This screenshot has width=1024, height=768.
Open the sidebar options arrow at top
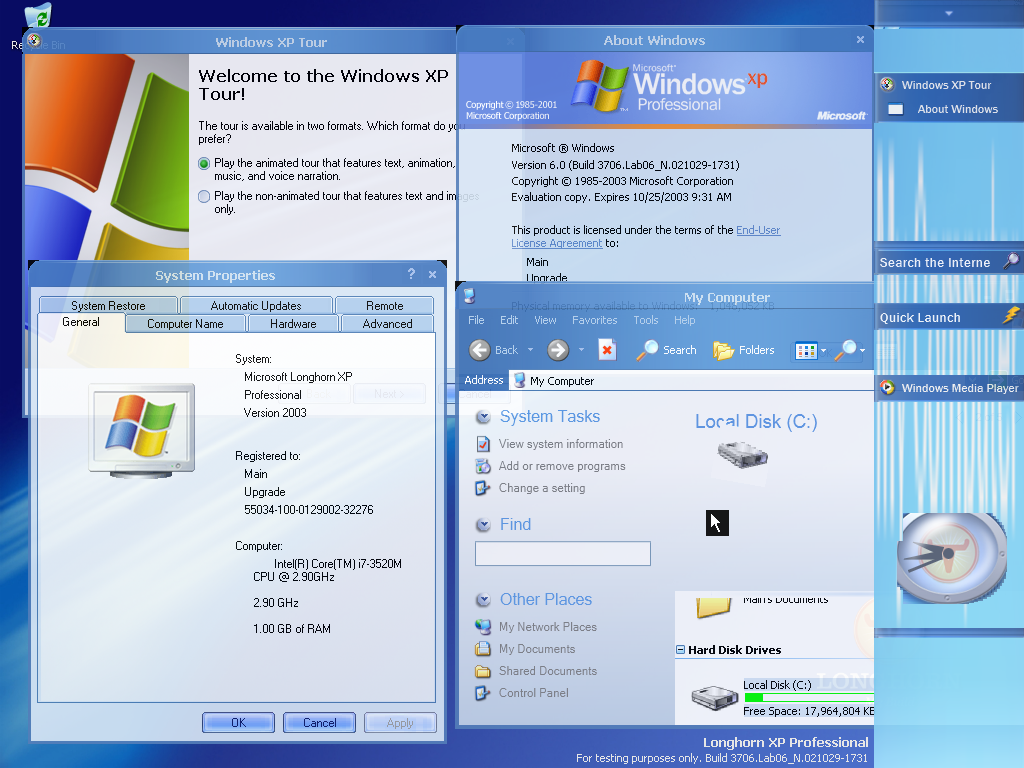tap(949, 13)
